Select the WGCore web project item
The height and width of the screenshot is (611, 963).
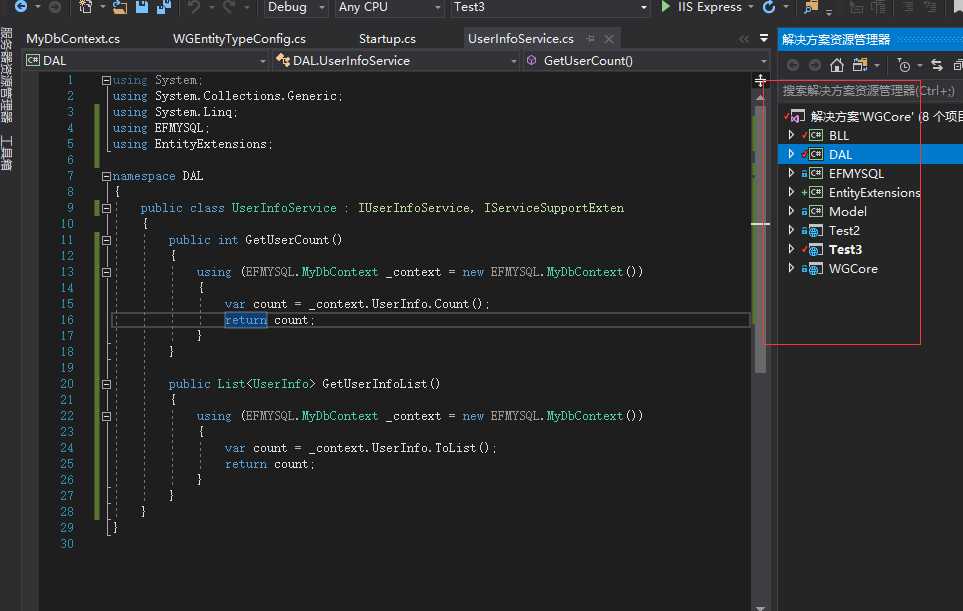(x=853, y=269)
